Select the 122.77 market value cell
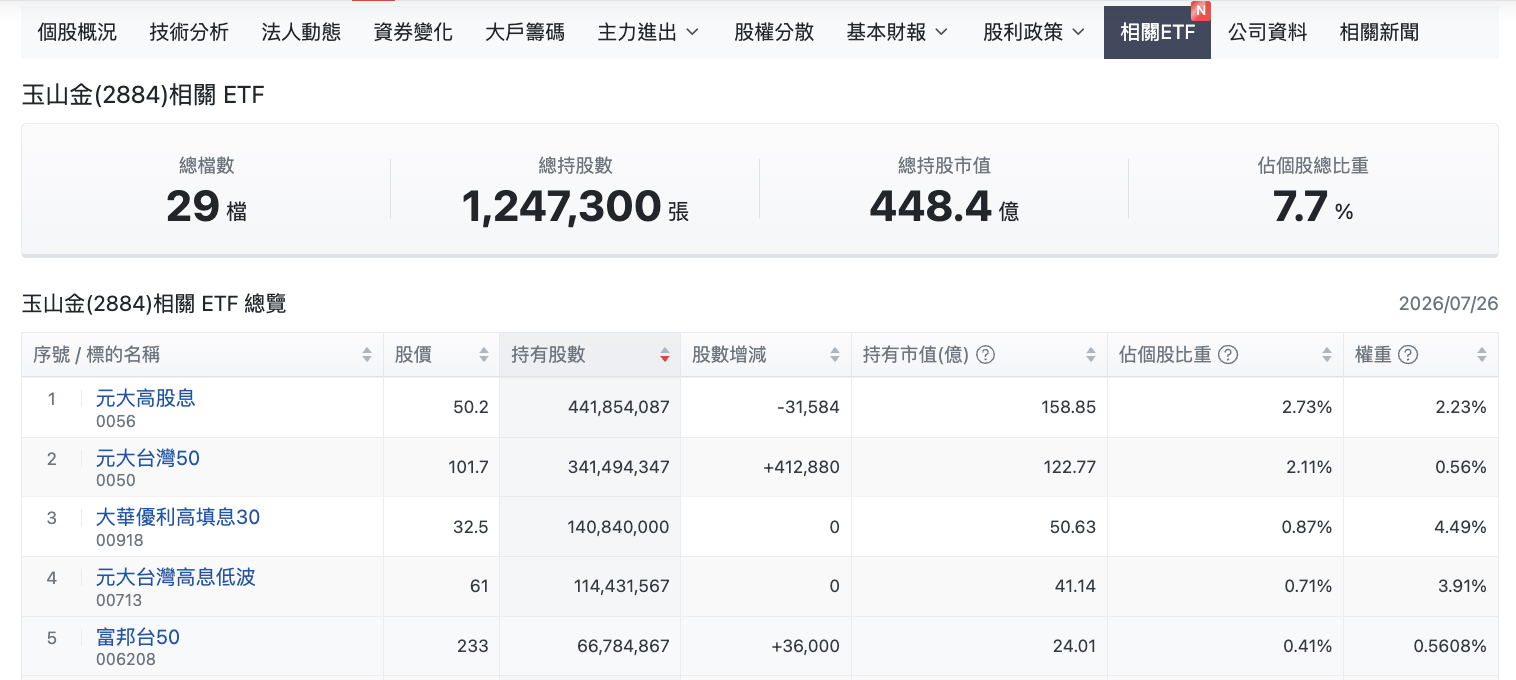 click(x=979, y=467)
